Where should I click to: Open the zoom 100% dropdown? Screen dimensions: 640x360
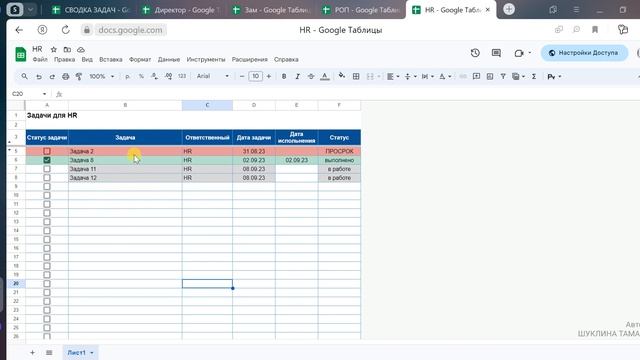tap(102, 76)
